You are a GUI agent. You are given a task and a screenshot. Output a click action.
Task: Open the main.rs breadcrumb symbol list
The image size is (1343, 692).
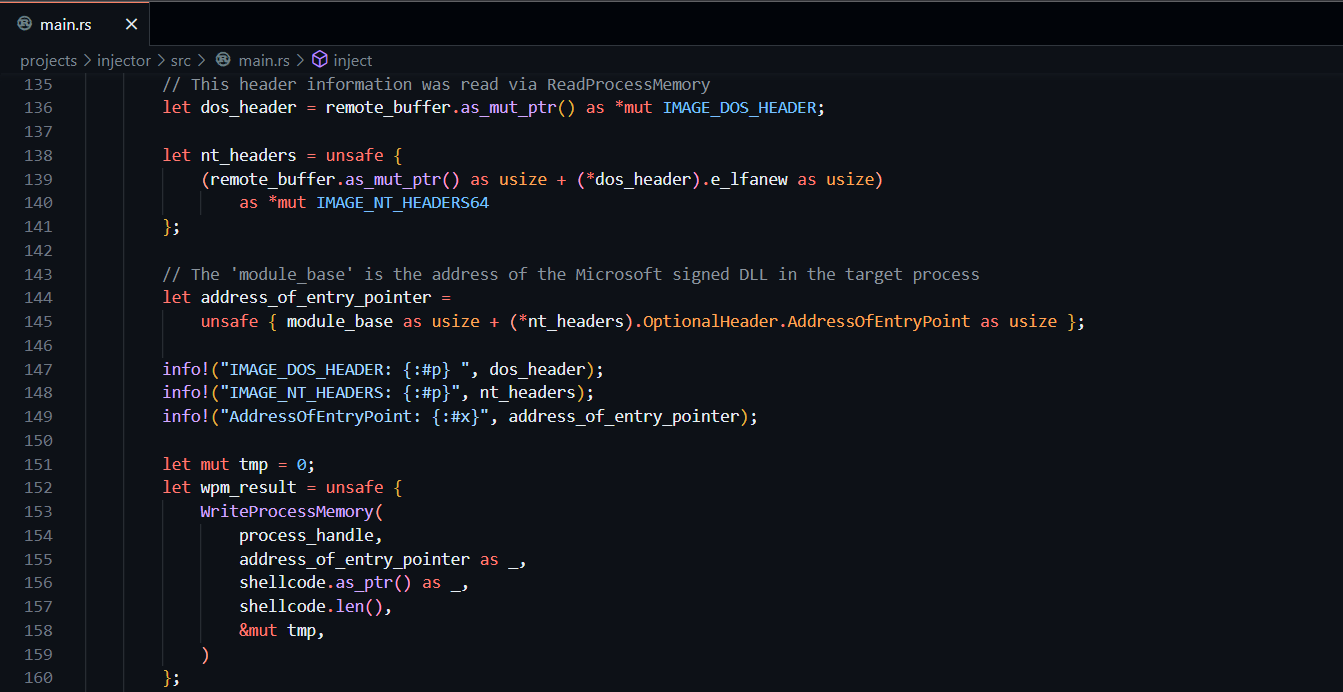[x=264, y=60]
